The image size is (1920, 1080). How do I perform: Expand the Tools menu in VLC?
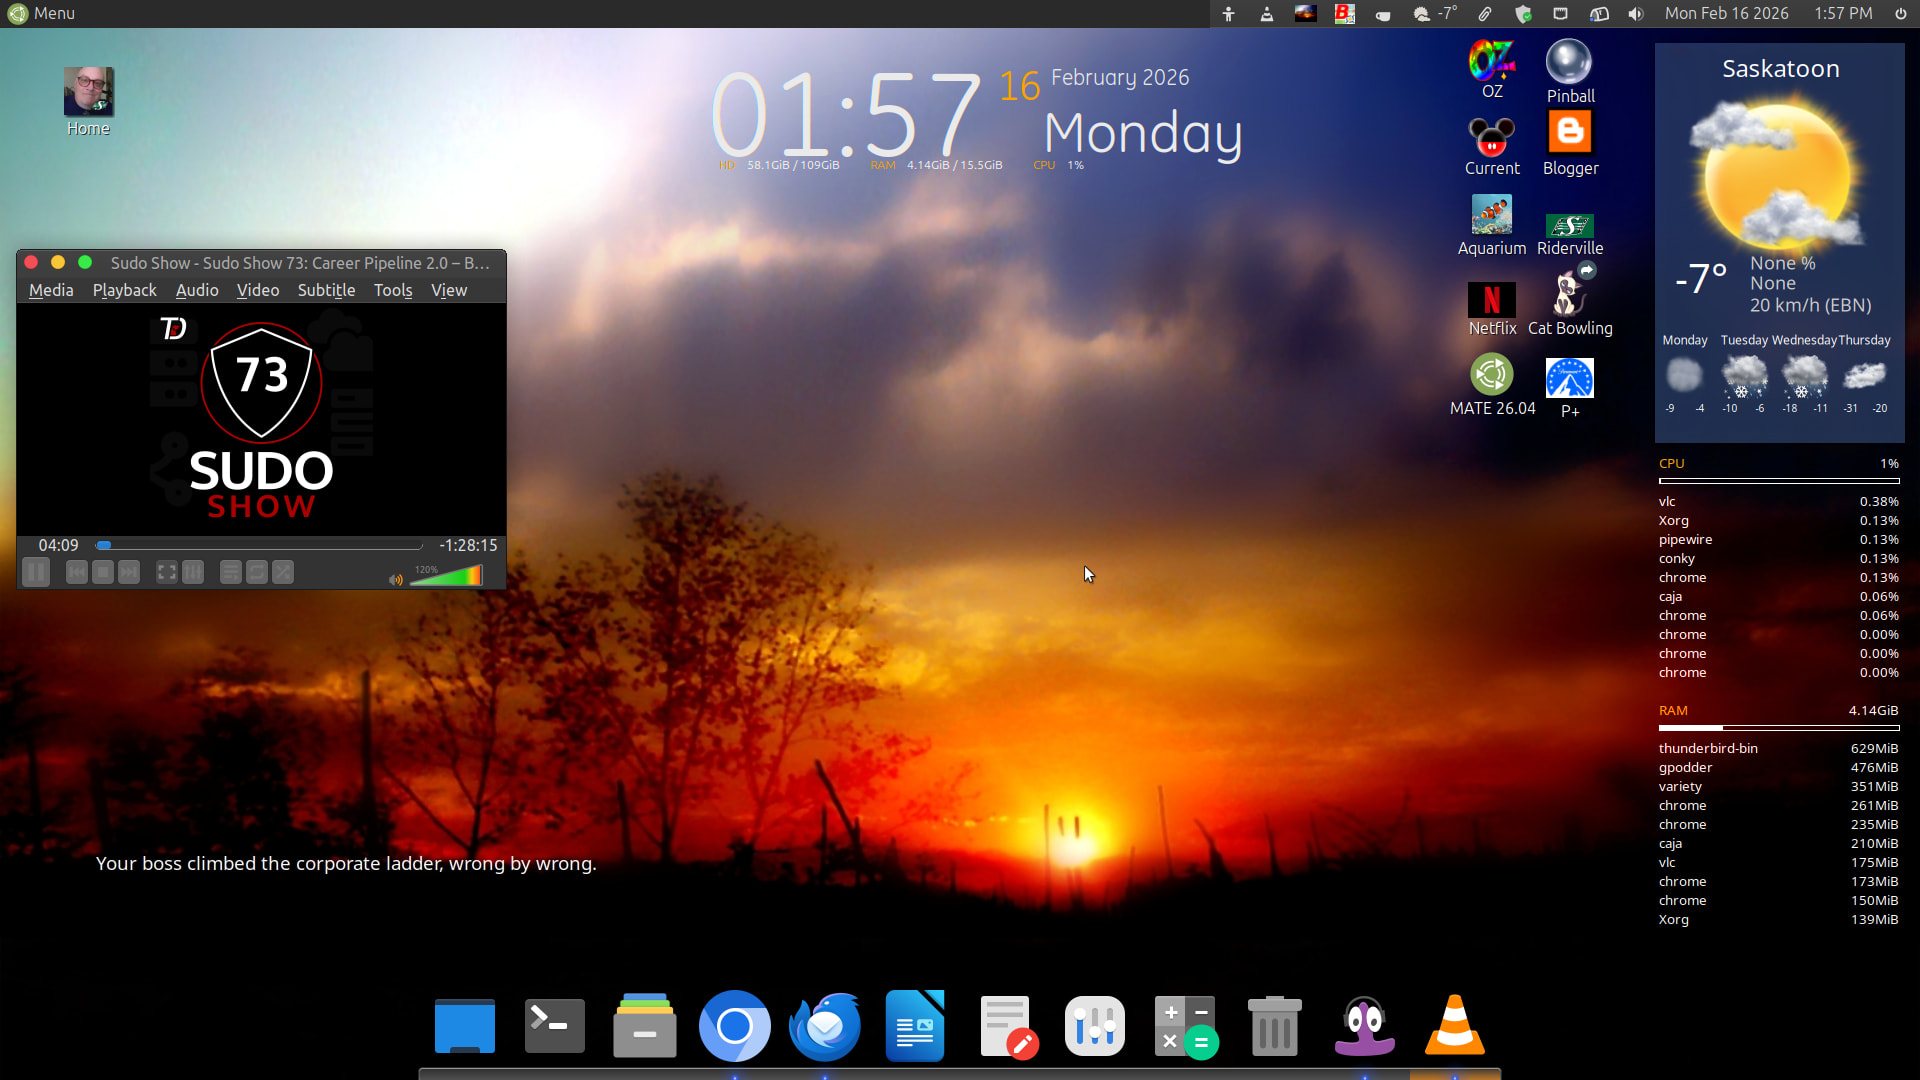click(393, 290)
